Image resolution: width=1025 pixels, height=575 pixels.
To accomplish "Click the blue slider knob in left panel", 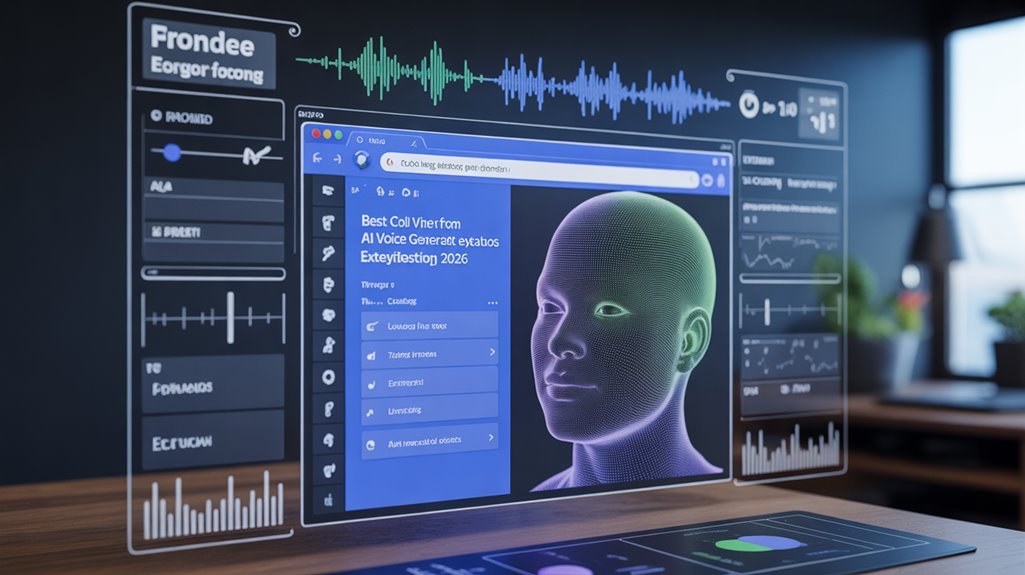I will click(x=172, y=152).
